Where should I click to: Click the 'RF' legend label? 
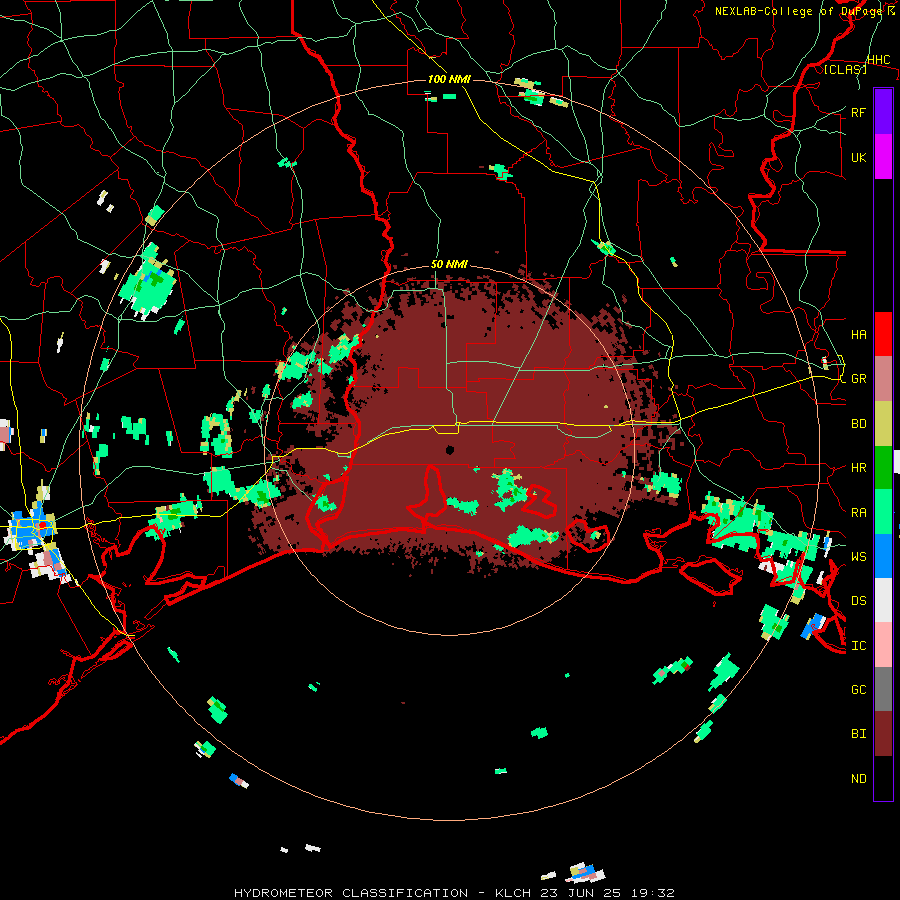pyautogui.click(x=858, y=112)
